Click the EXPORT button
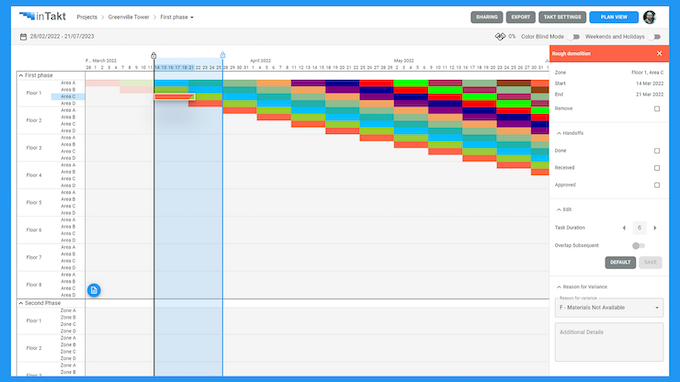Screen dimensions: 680x382 [x=520, y=17]
